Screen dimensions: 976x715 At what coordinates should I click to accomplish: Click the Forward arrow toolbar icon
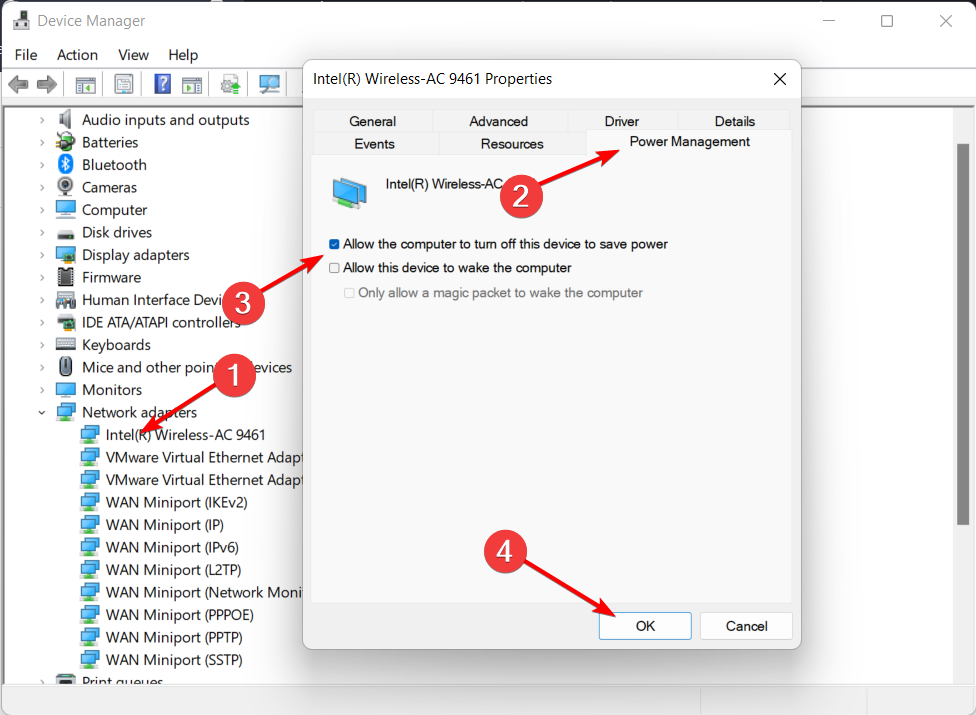click(x=47, y=84)
